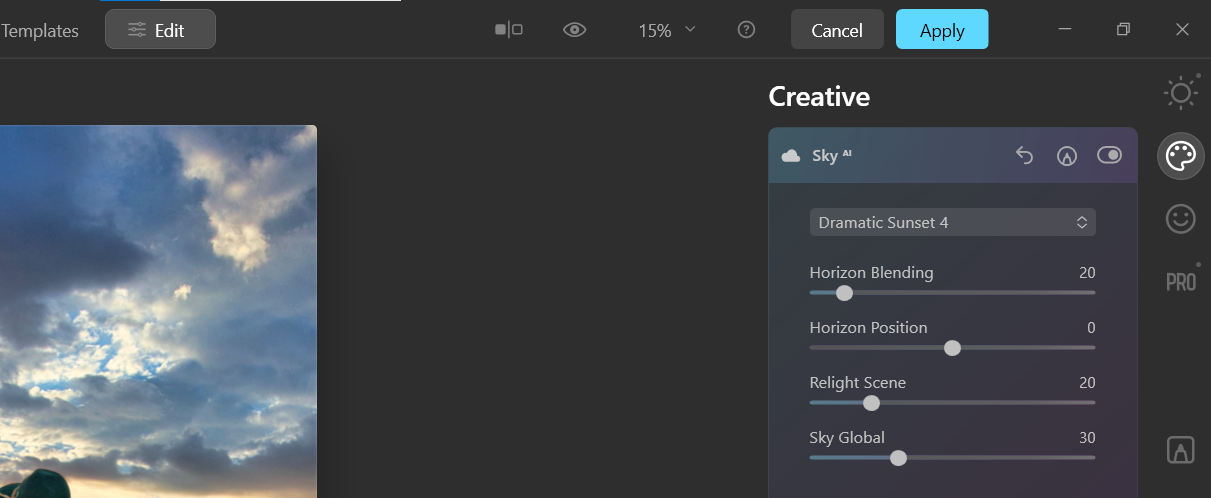Toggle the Sky AI effect switch
The image size is (1211, 498).
tap(1110, 155)
